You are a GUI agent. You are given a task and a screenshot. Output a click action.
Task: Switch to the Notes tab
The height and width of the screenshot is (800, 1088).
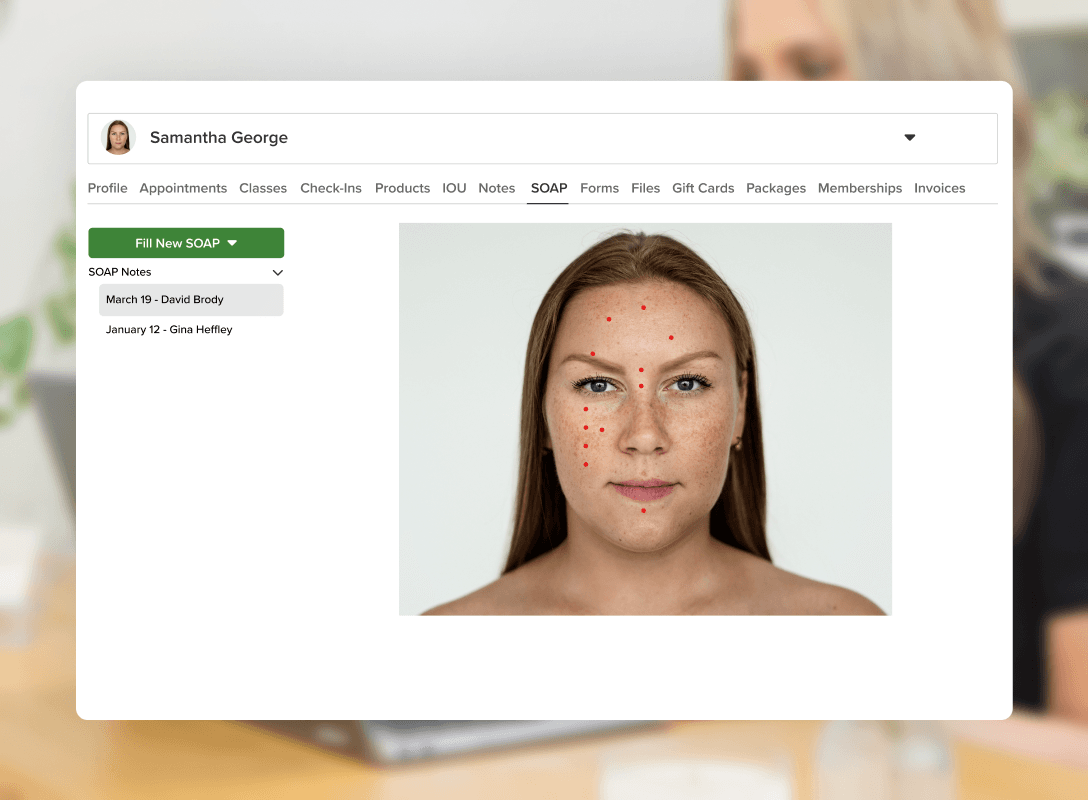click(496, 188)
